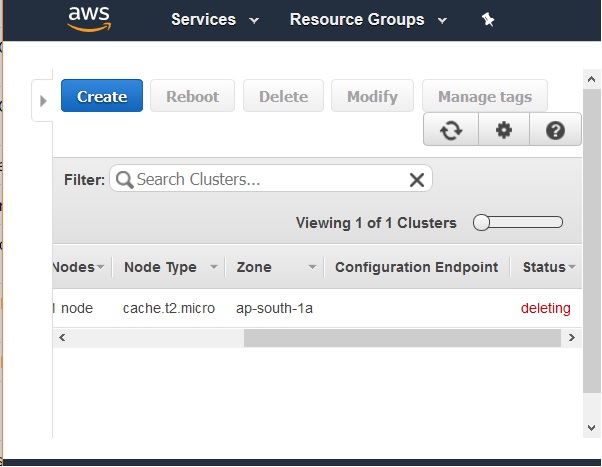
Task: Open the Services dropdown menu
Action: point(214,20)
